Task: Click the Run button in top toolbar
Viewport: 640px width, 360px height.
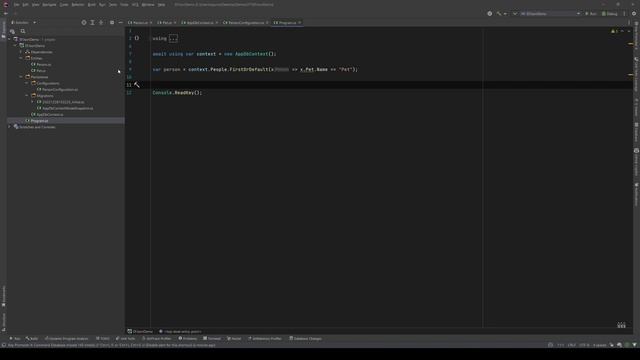Action: pyautogui.click(x=591, y=13)
